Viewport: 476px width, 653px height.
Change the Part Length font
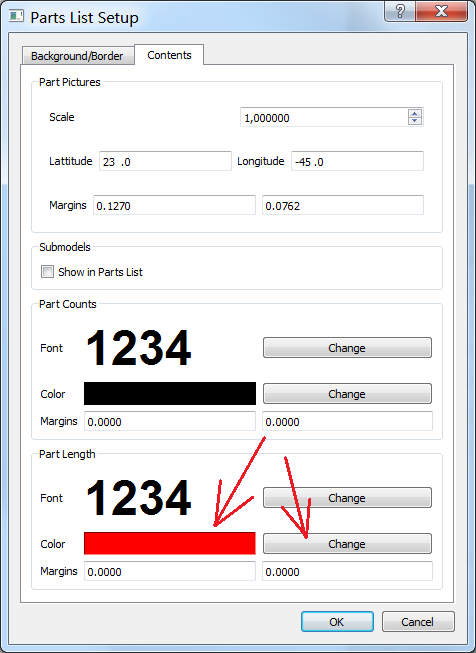click(x=347, y=498)
